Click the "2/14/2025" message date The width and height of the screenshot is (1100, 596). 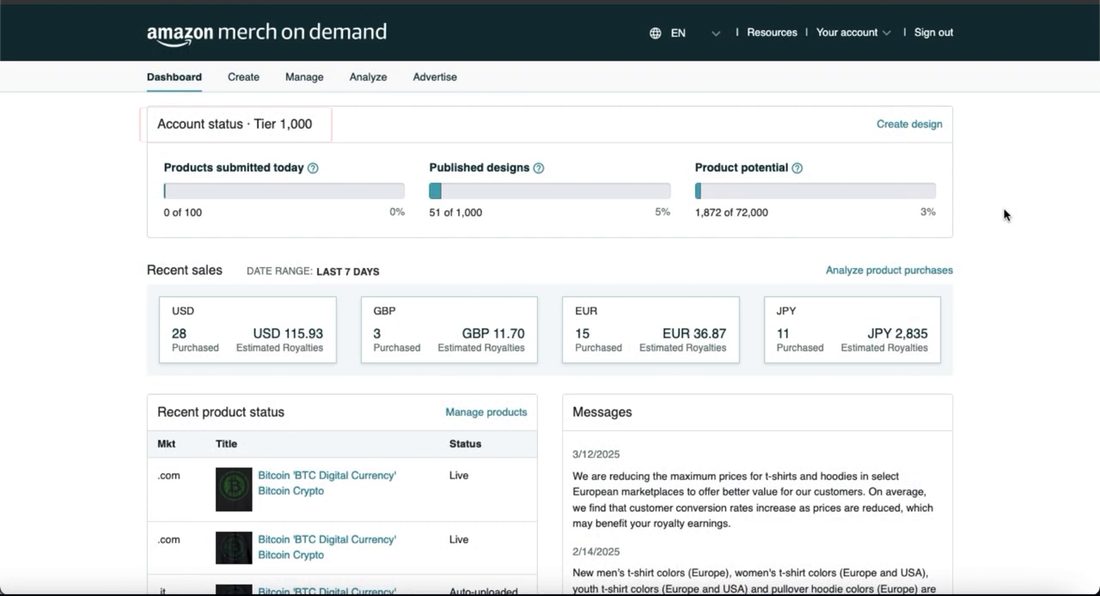click(596, 552)
